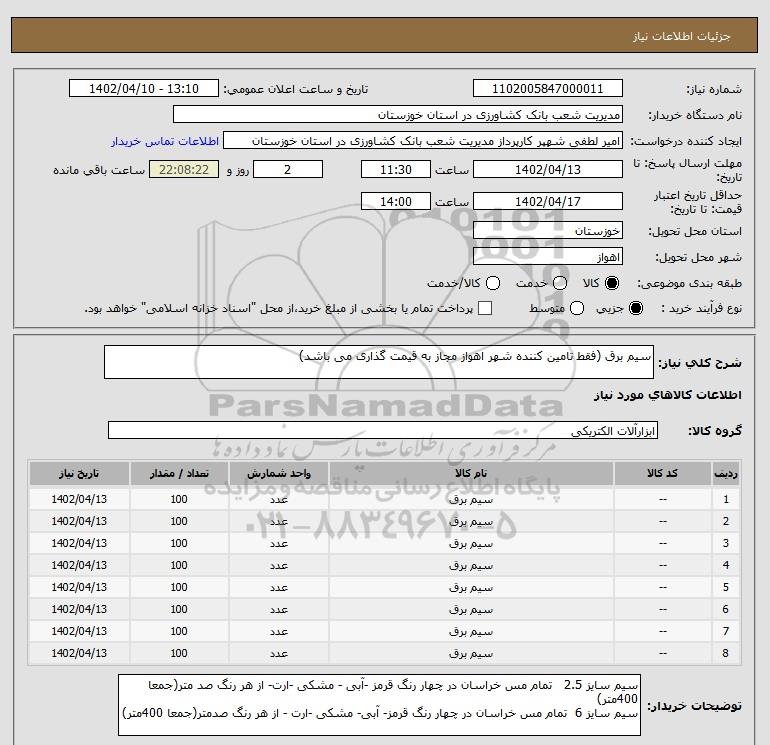Toggle the اسناد خزانه اسلامی payment checkbox
Image resolution: width=770 pixels, height=745 pixels.
(x=485, y=308)
